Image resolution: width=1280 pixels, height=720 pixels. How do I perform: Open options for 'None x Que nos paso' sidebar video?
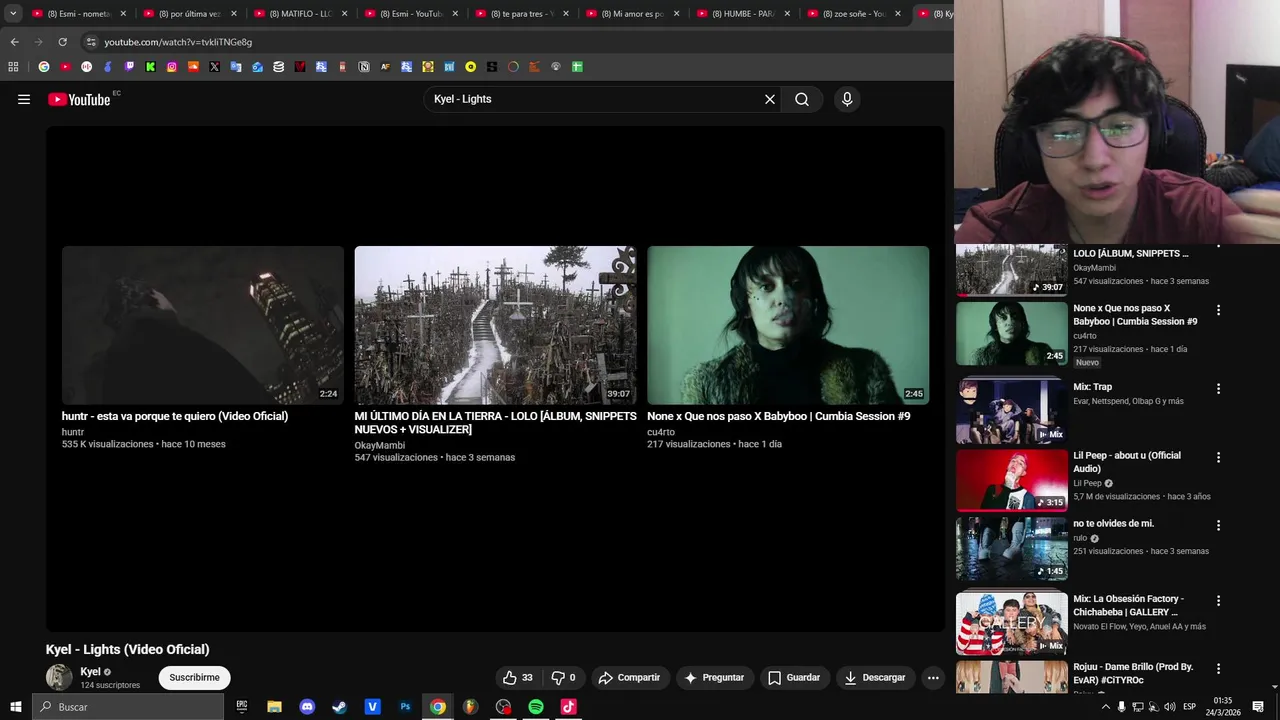point(1218,310)
